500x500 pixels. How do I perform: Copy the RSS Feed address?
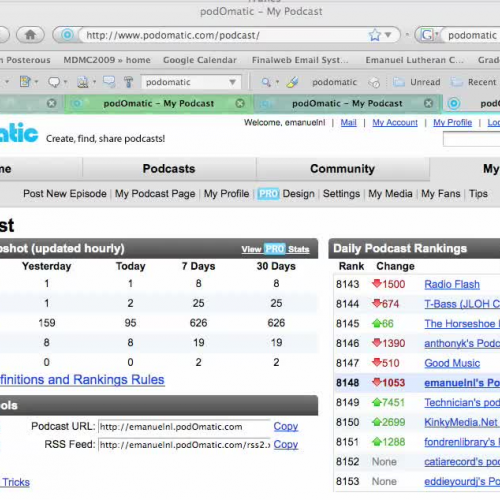[x=286, y=444]
